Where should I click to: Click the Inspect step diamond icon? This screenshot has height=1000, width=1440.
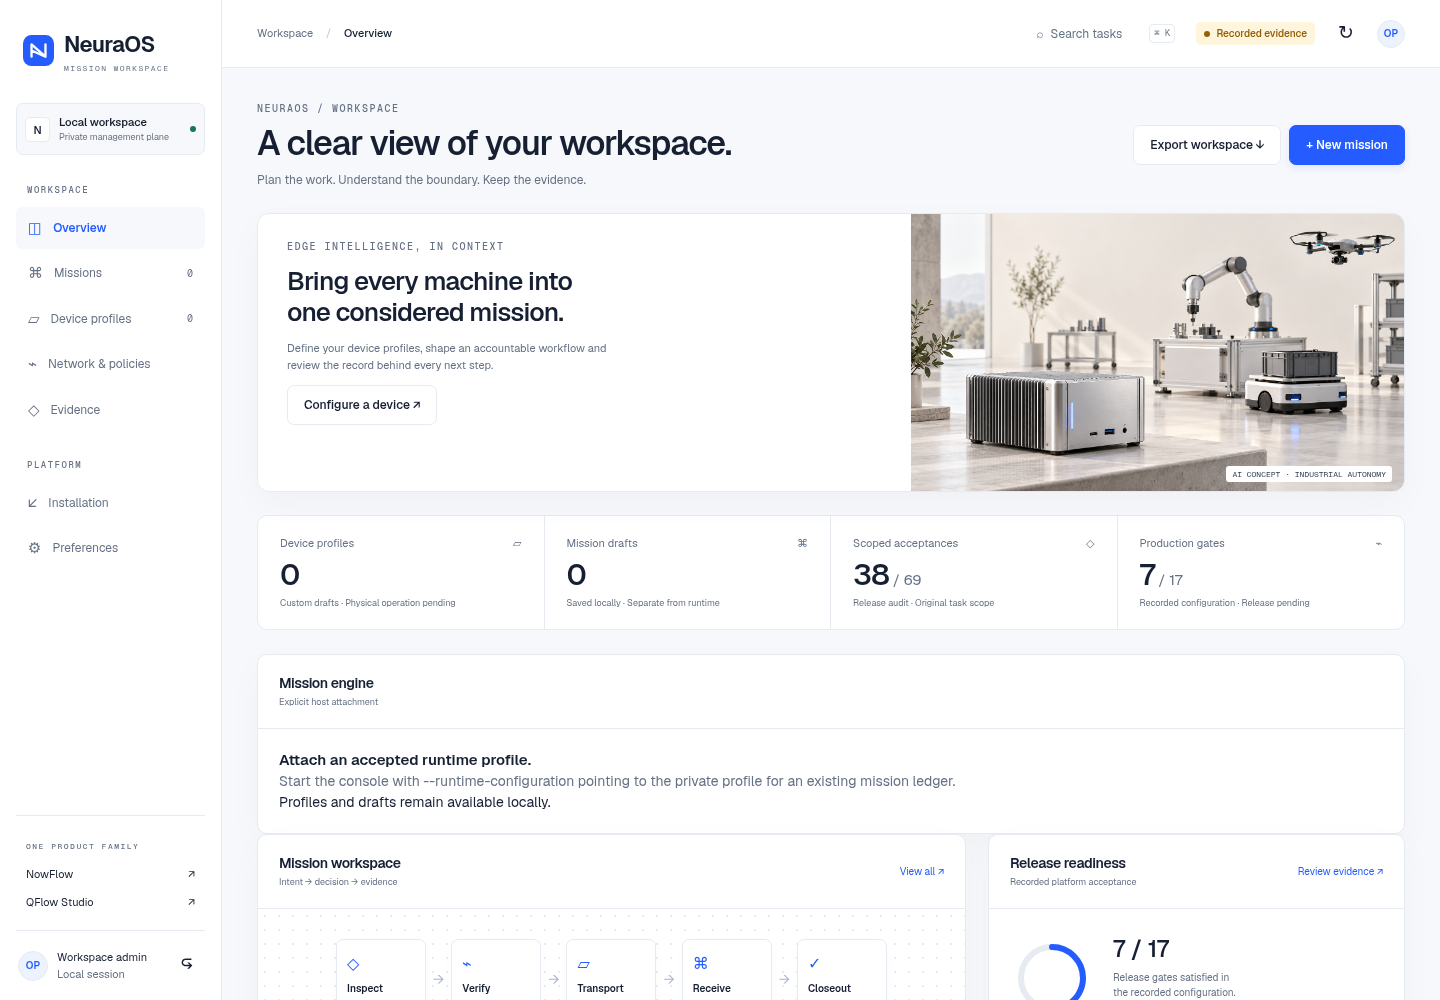[x=353, y=964]
